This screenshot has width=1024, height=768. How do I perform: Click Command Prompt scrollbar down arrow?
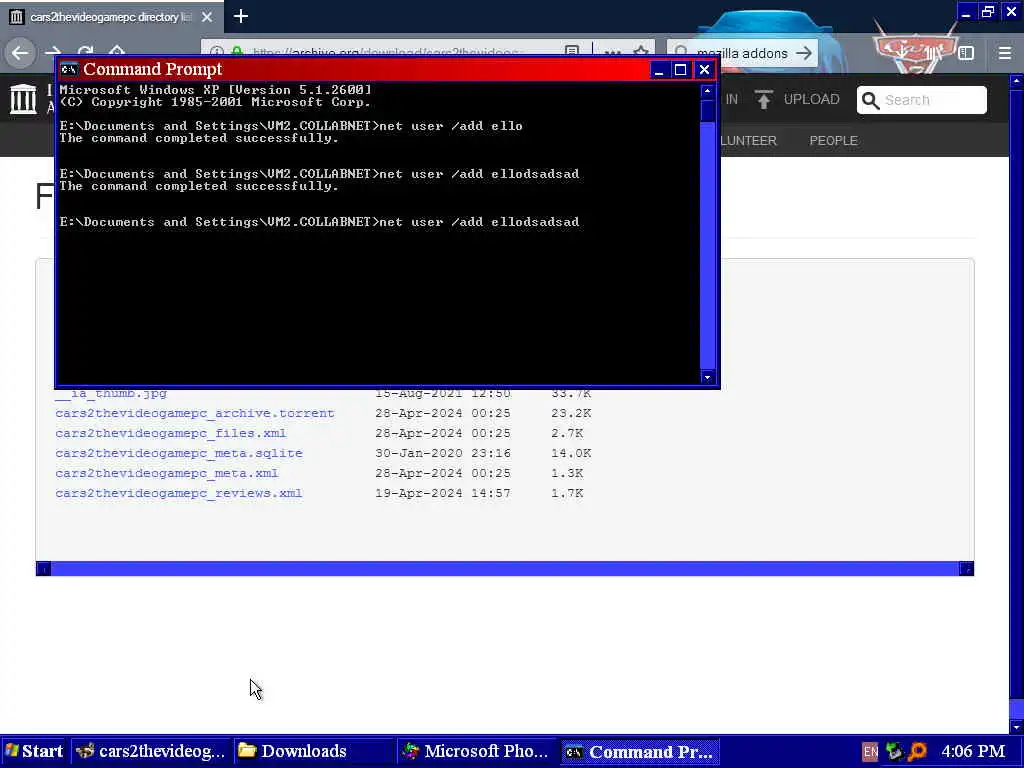coord(707,377)
